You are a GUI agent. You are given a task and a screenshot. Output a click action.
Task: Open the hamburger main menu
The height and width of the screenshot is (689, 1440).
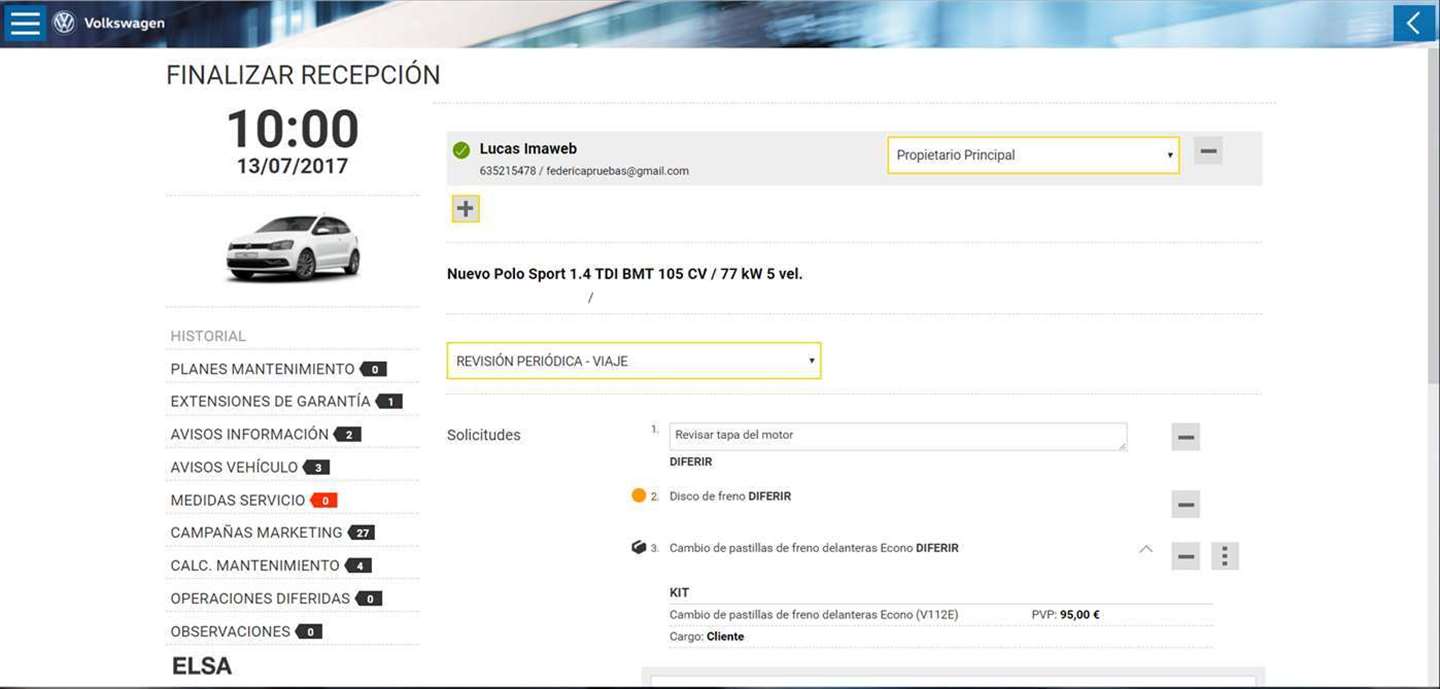[24, 23]
